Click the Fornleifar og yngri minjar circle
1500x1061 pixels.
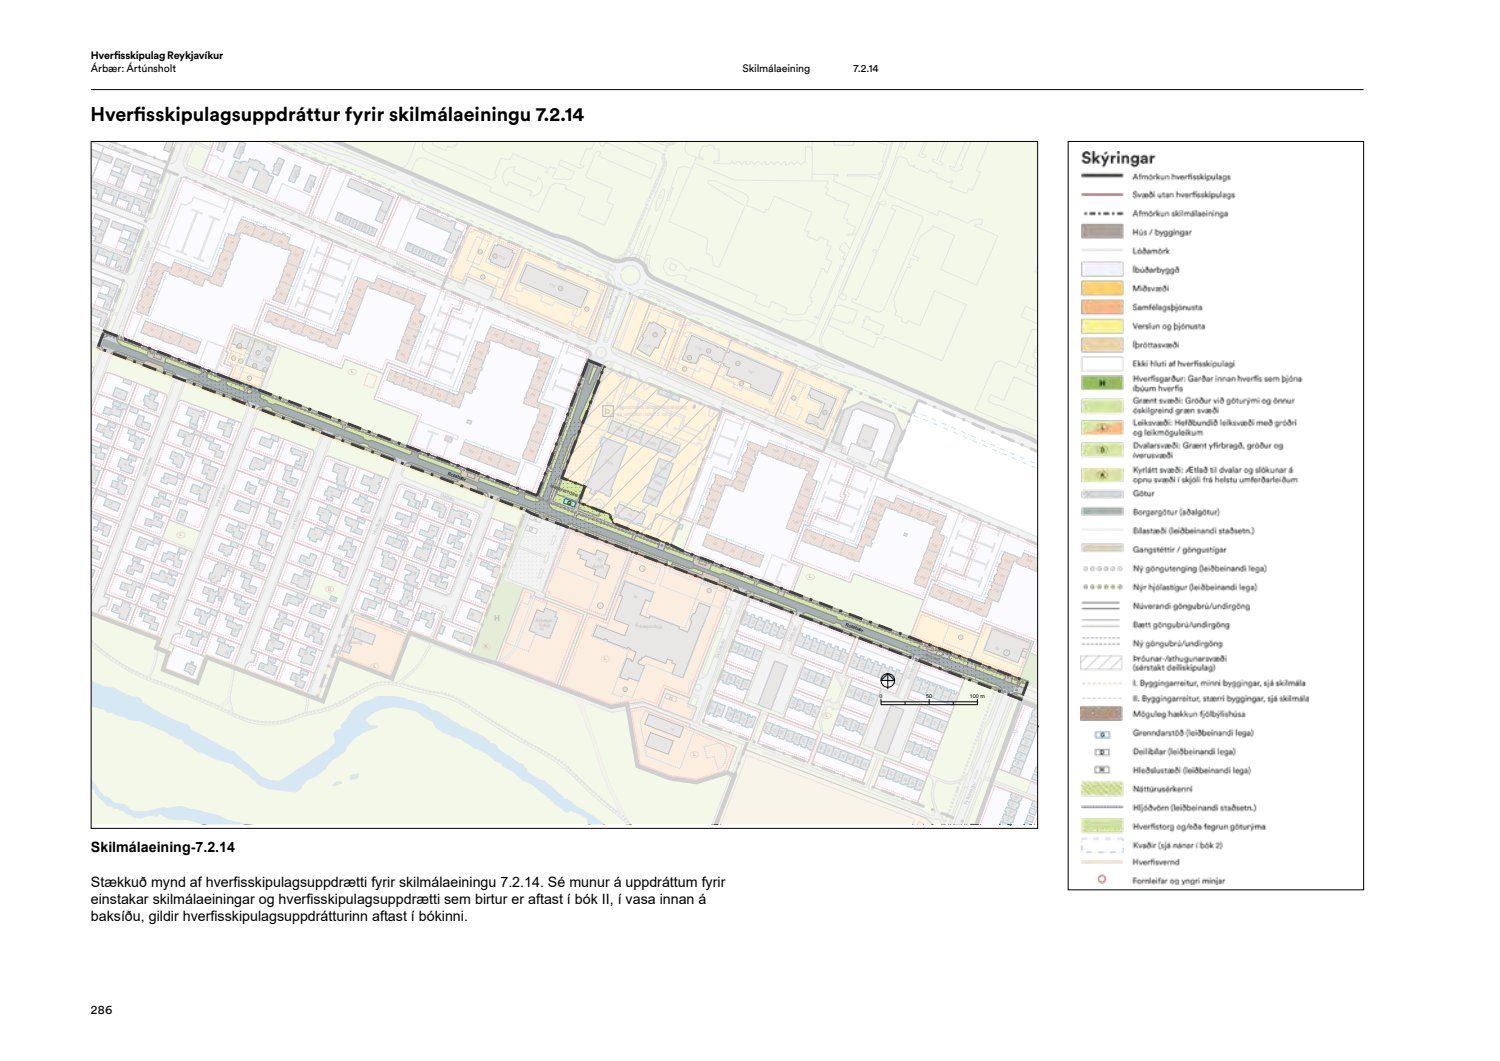[1102, 880]
